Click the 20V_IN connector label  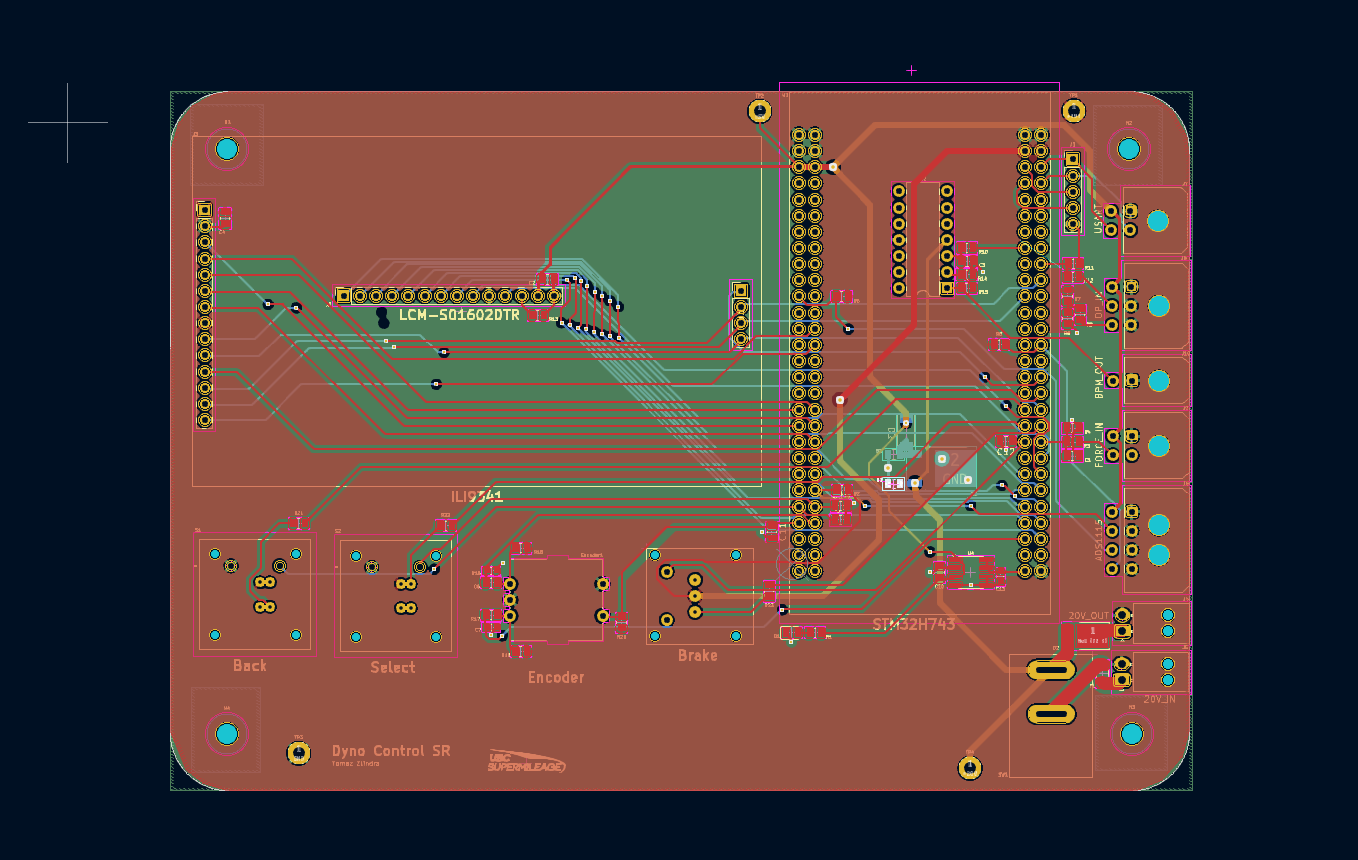click(1159, 699)
